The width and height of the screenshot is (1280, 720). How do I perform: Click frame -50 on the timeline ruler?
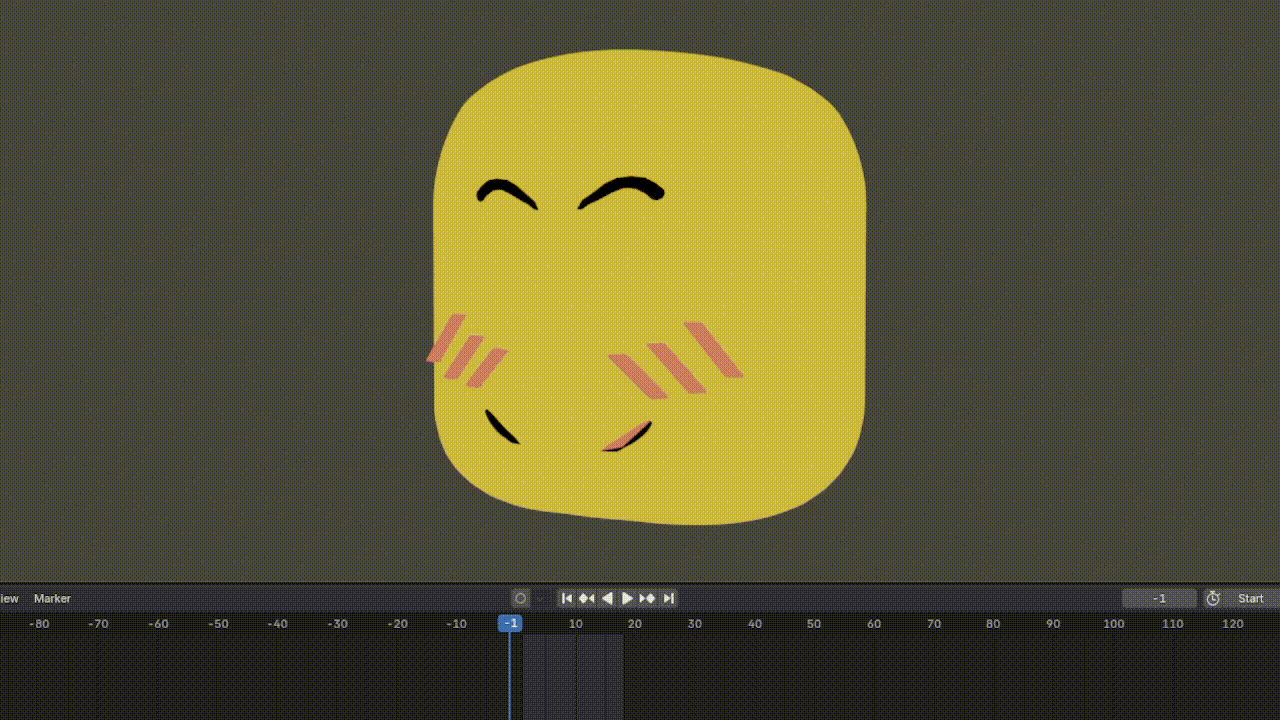[x=218, y=623]
